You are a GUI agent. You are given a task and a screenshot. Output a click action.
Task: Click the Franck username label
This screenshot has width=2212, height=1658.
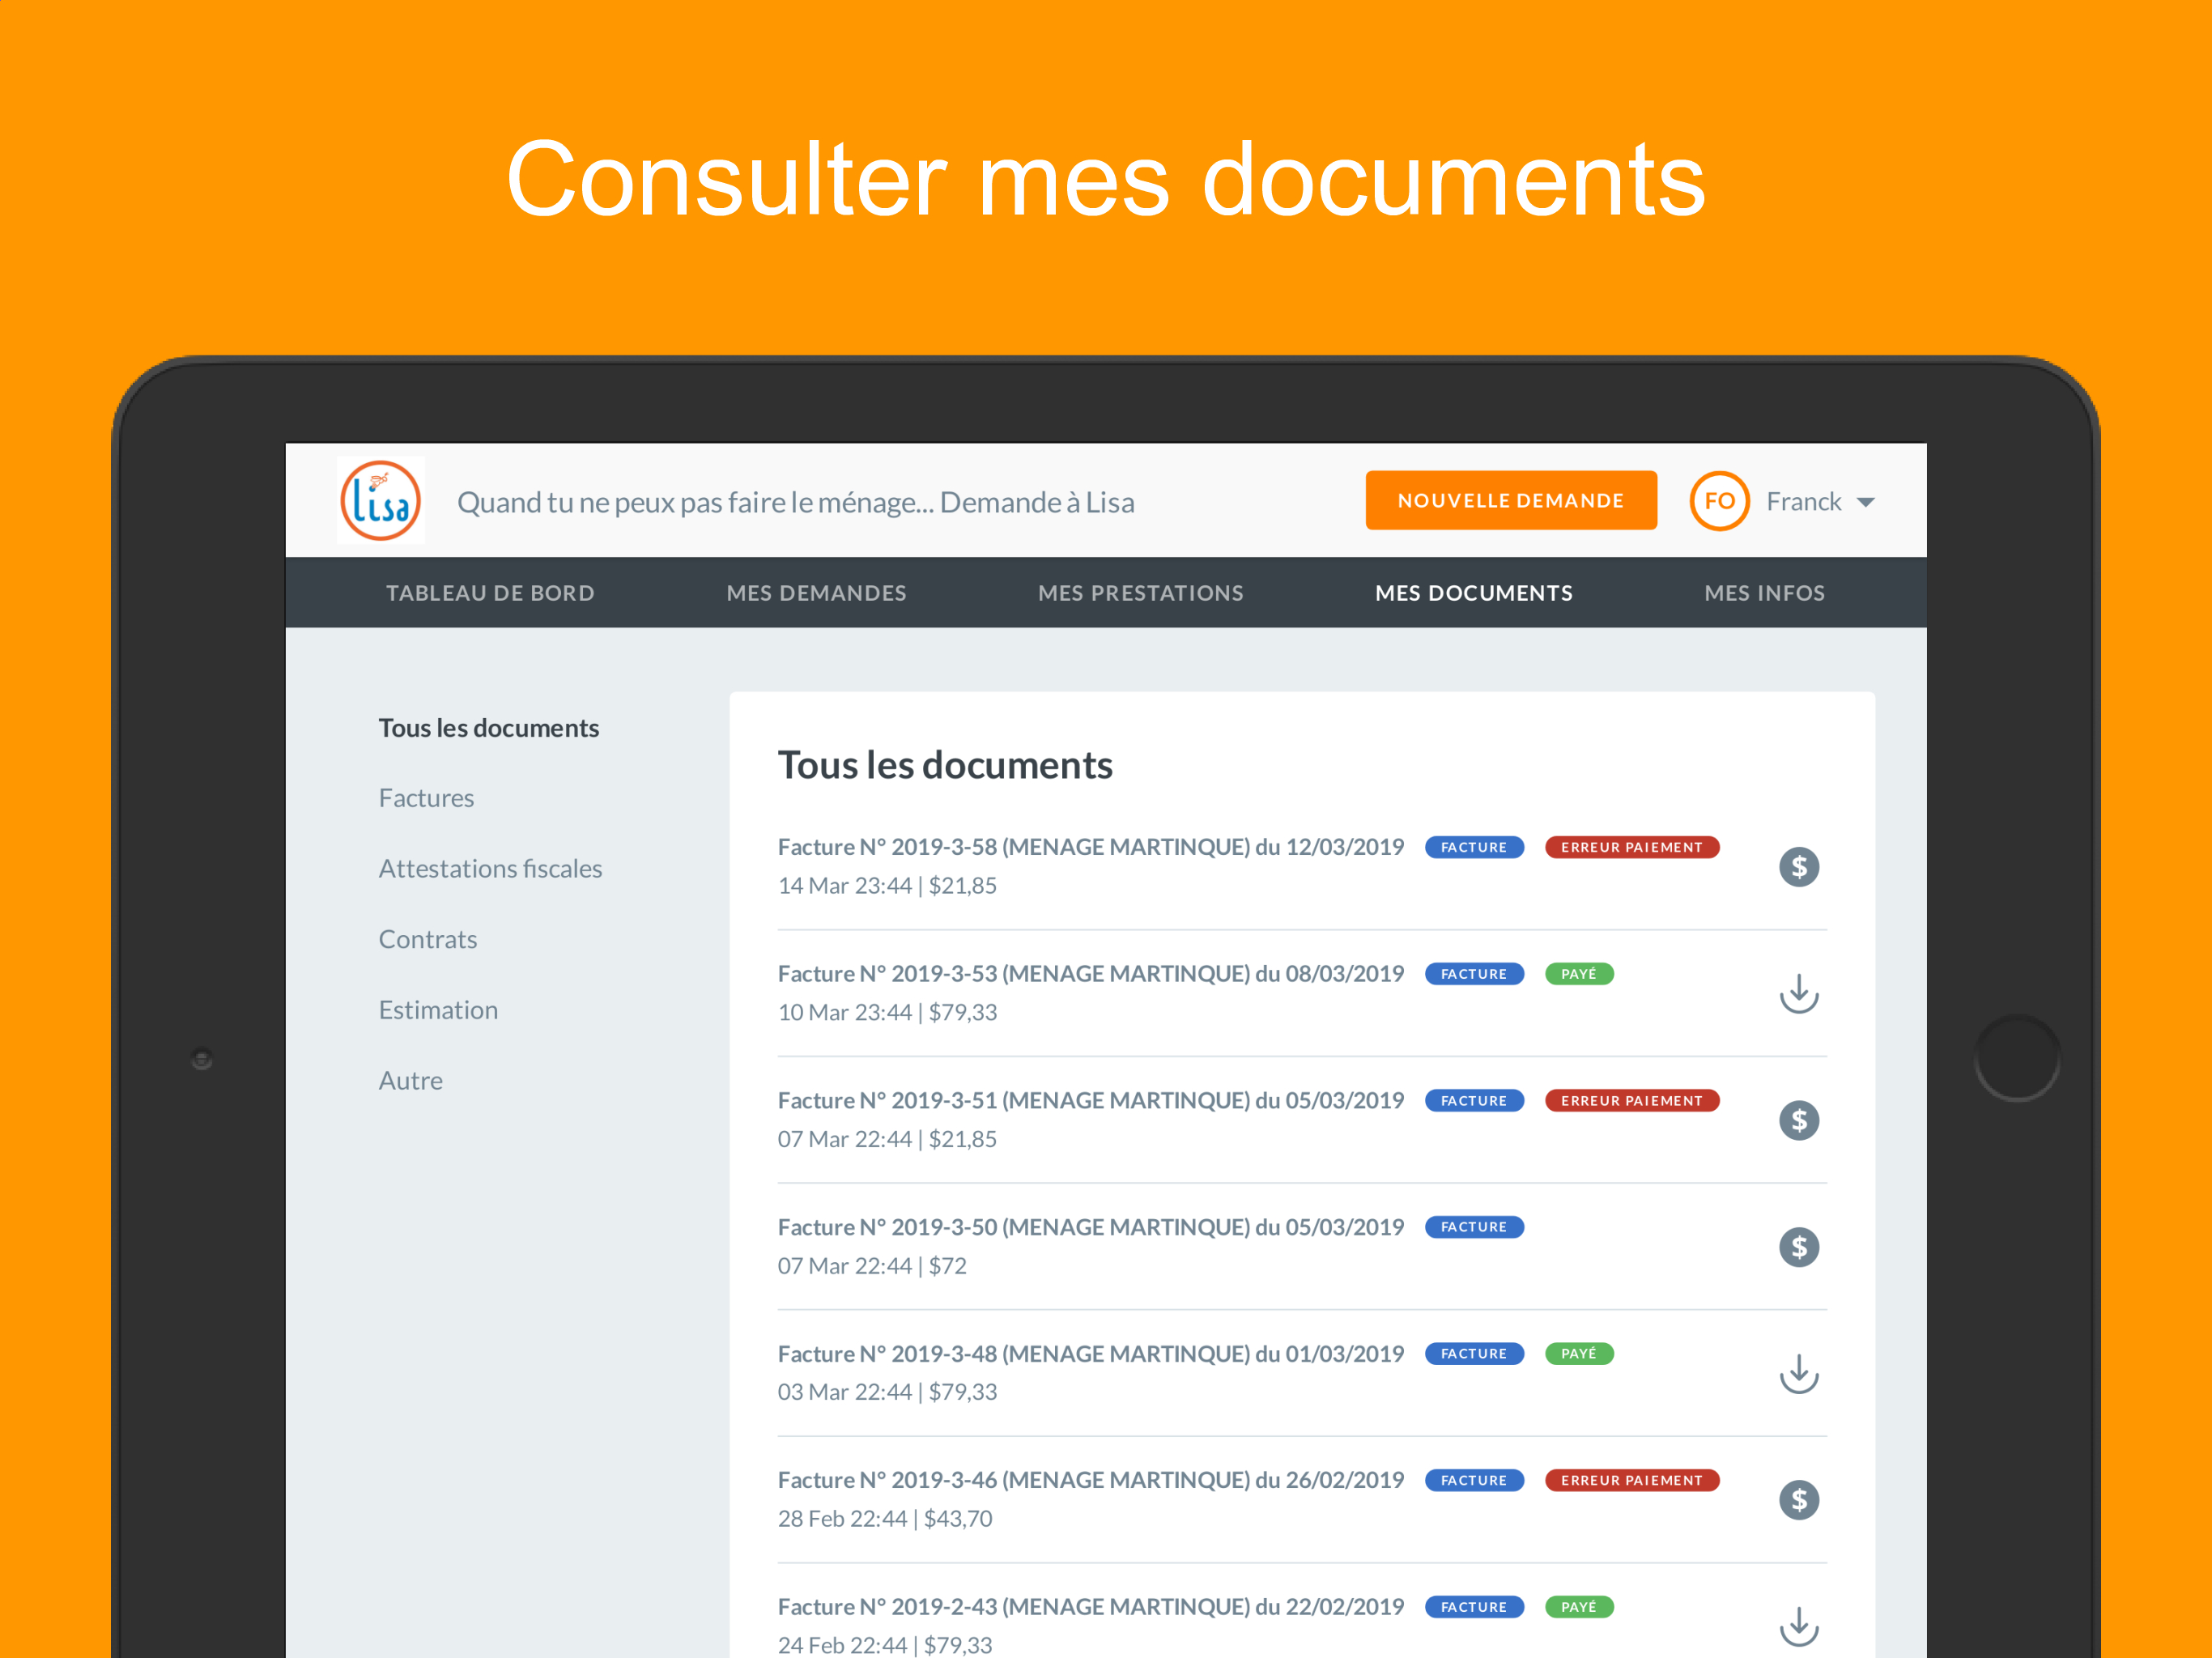1803,501
